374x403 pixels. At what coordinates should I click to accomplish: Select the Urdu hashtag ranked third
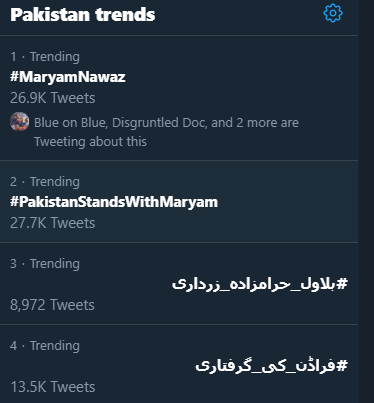260,284
